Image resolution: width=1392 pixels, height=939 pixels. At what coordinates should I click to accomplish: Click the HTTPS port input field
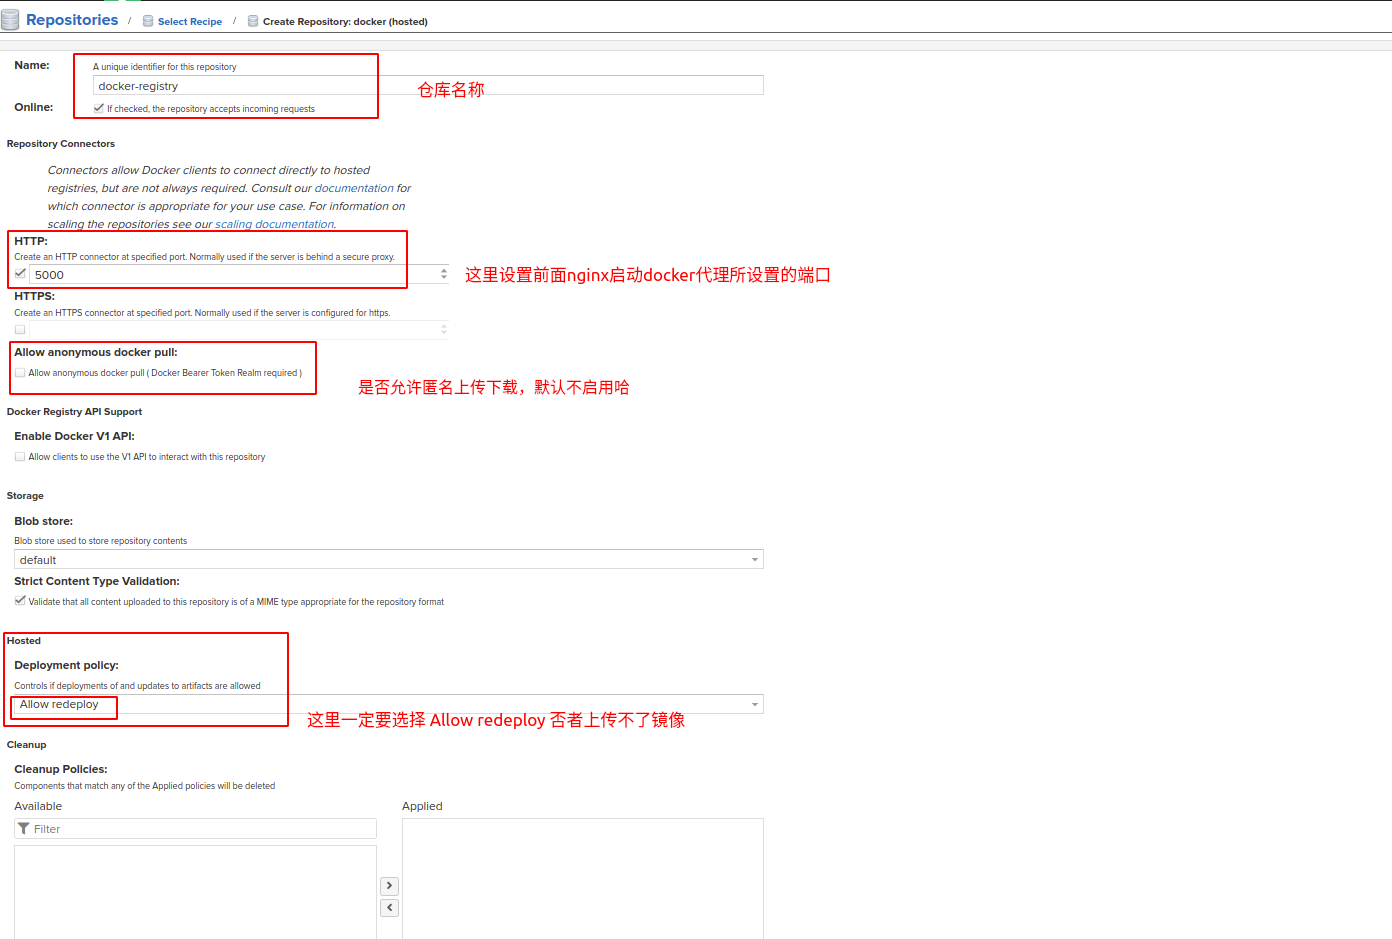pos(233,329)
